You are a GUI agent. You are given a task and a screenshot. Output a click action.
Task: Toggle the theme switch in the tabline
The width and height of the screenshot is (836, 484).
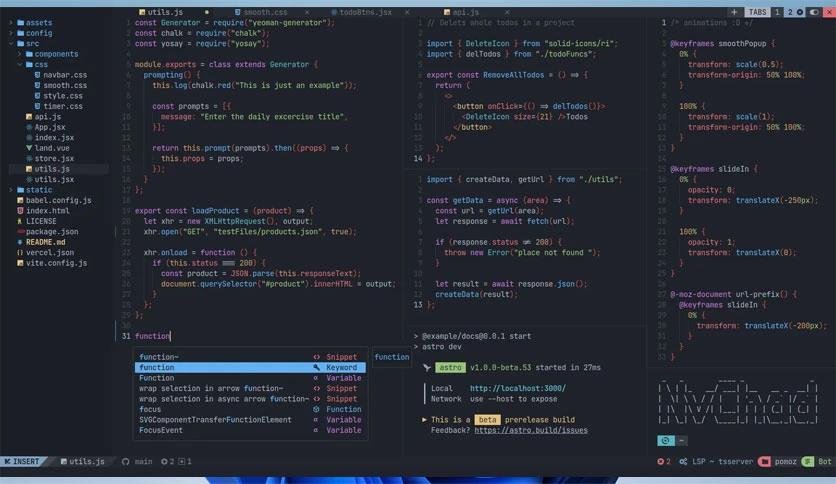coord(811,12)
